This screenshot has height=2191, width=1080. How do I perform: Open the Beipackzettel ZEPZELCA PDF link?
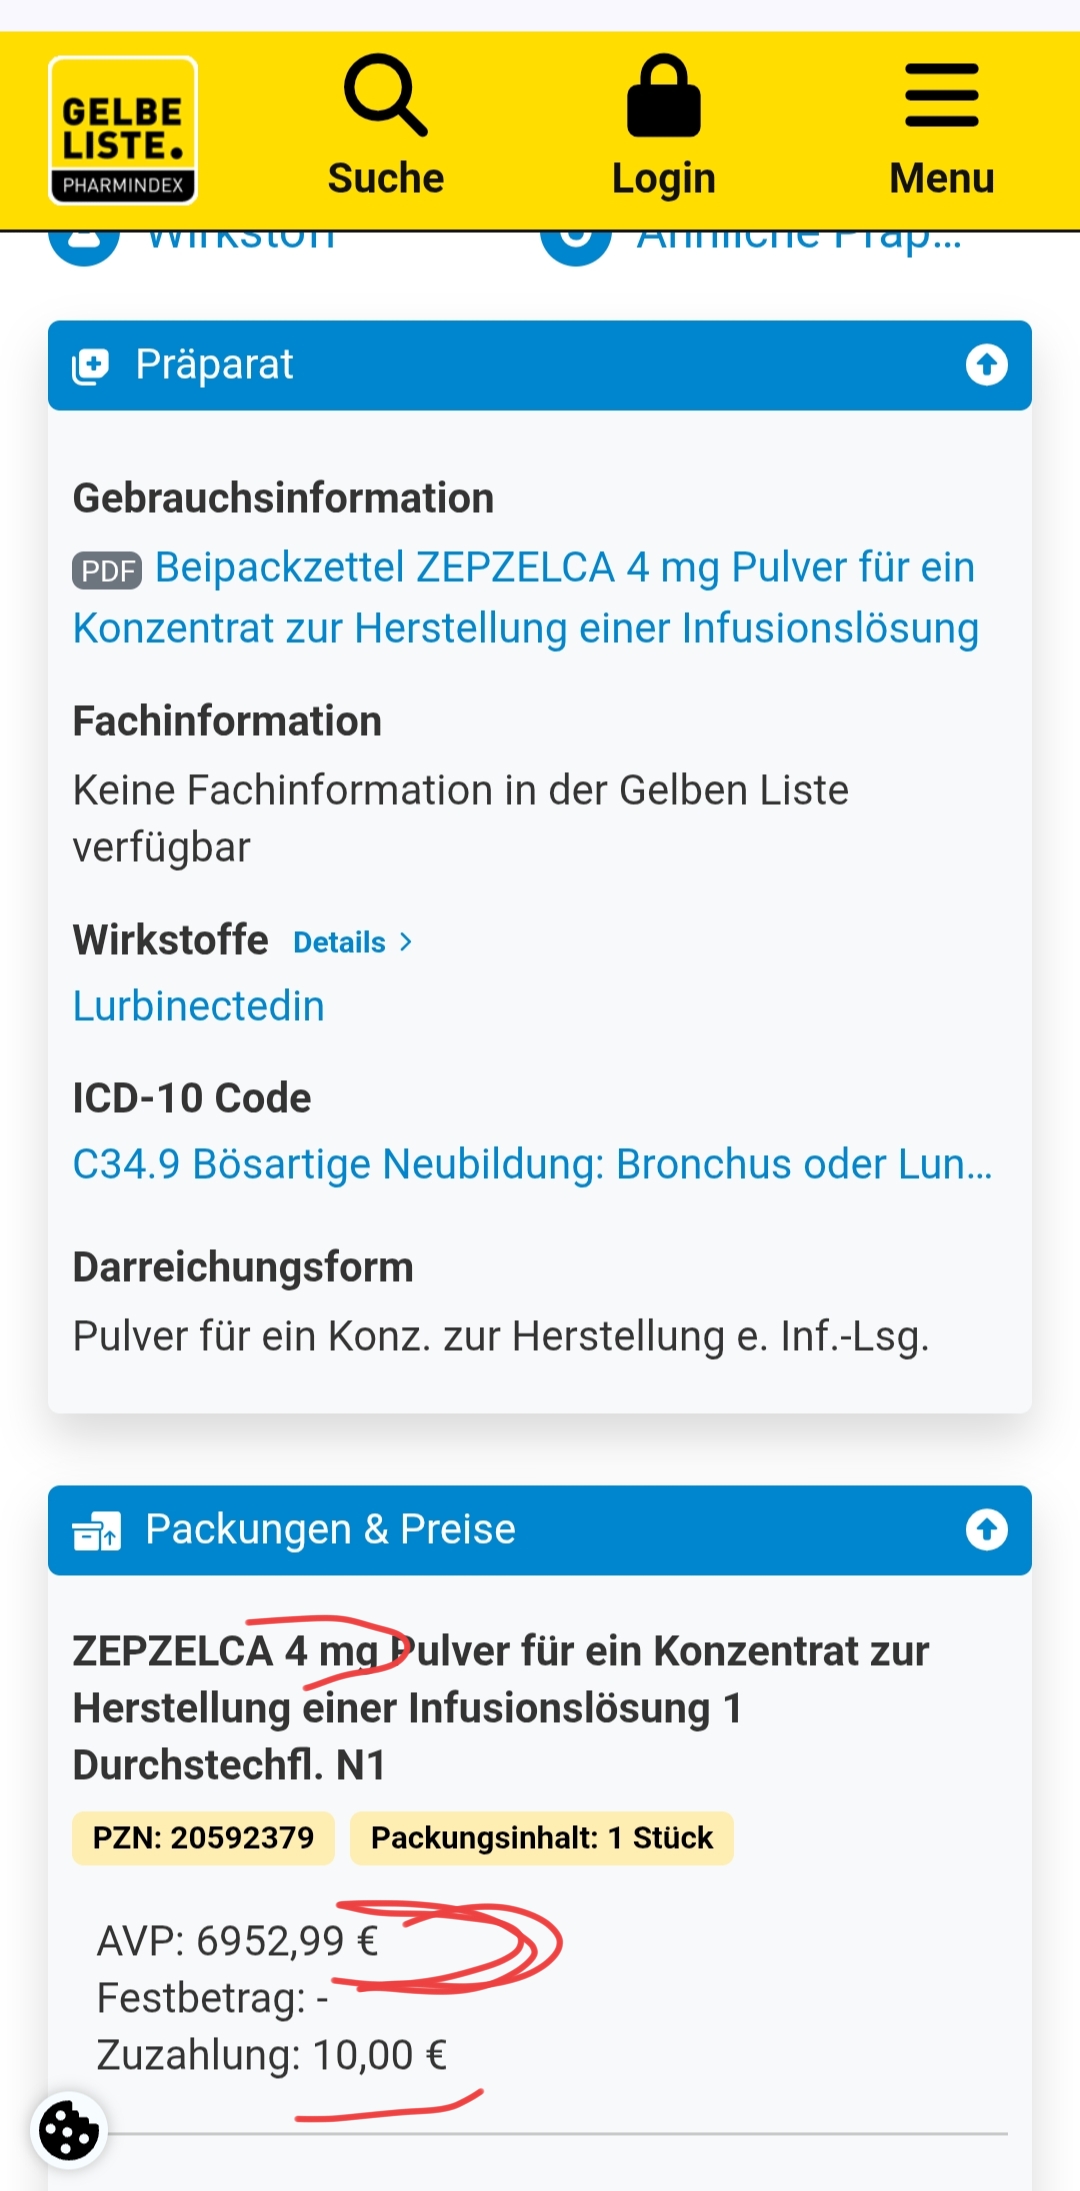(x=526, y=598)
